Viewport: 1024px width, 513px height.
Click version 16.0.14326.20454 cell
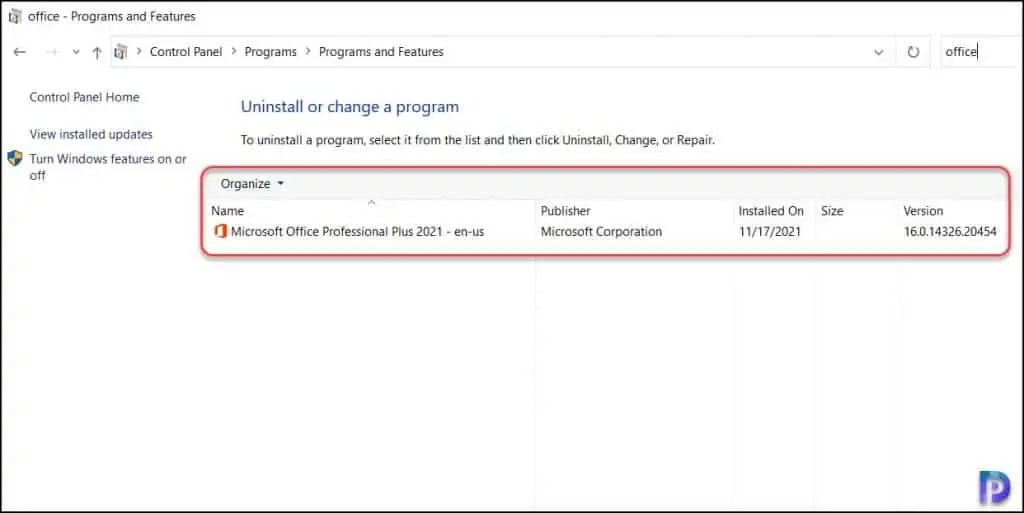pos(950,232)
